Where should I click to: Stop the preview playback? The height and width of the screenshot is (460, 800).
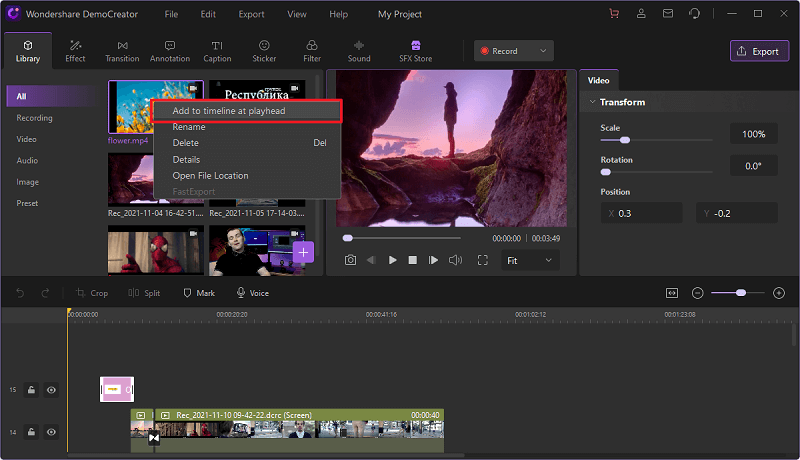tap(413, 260)
